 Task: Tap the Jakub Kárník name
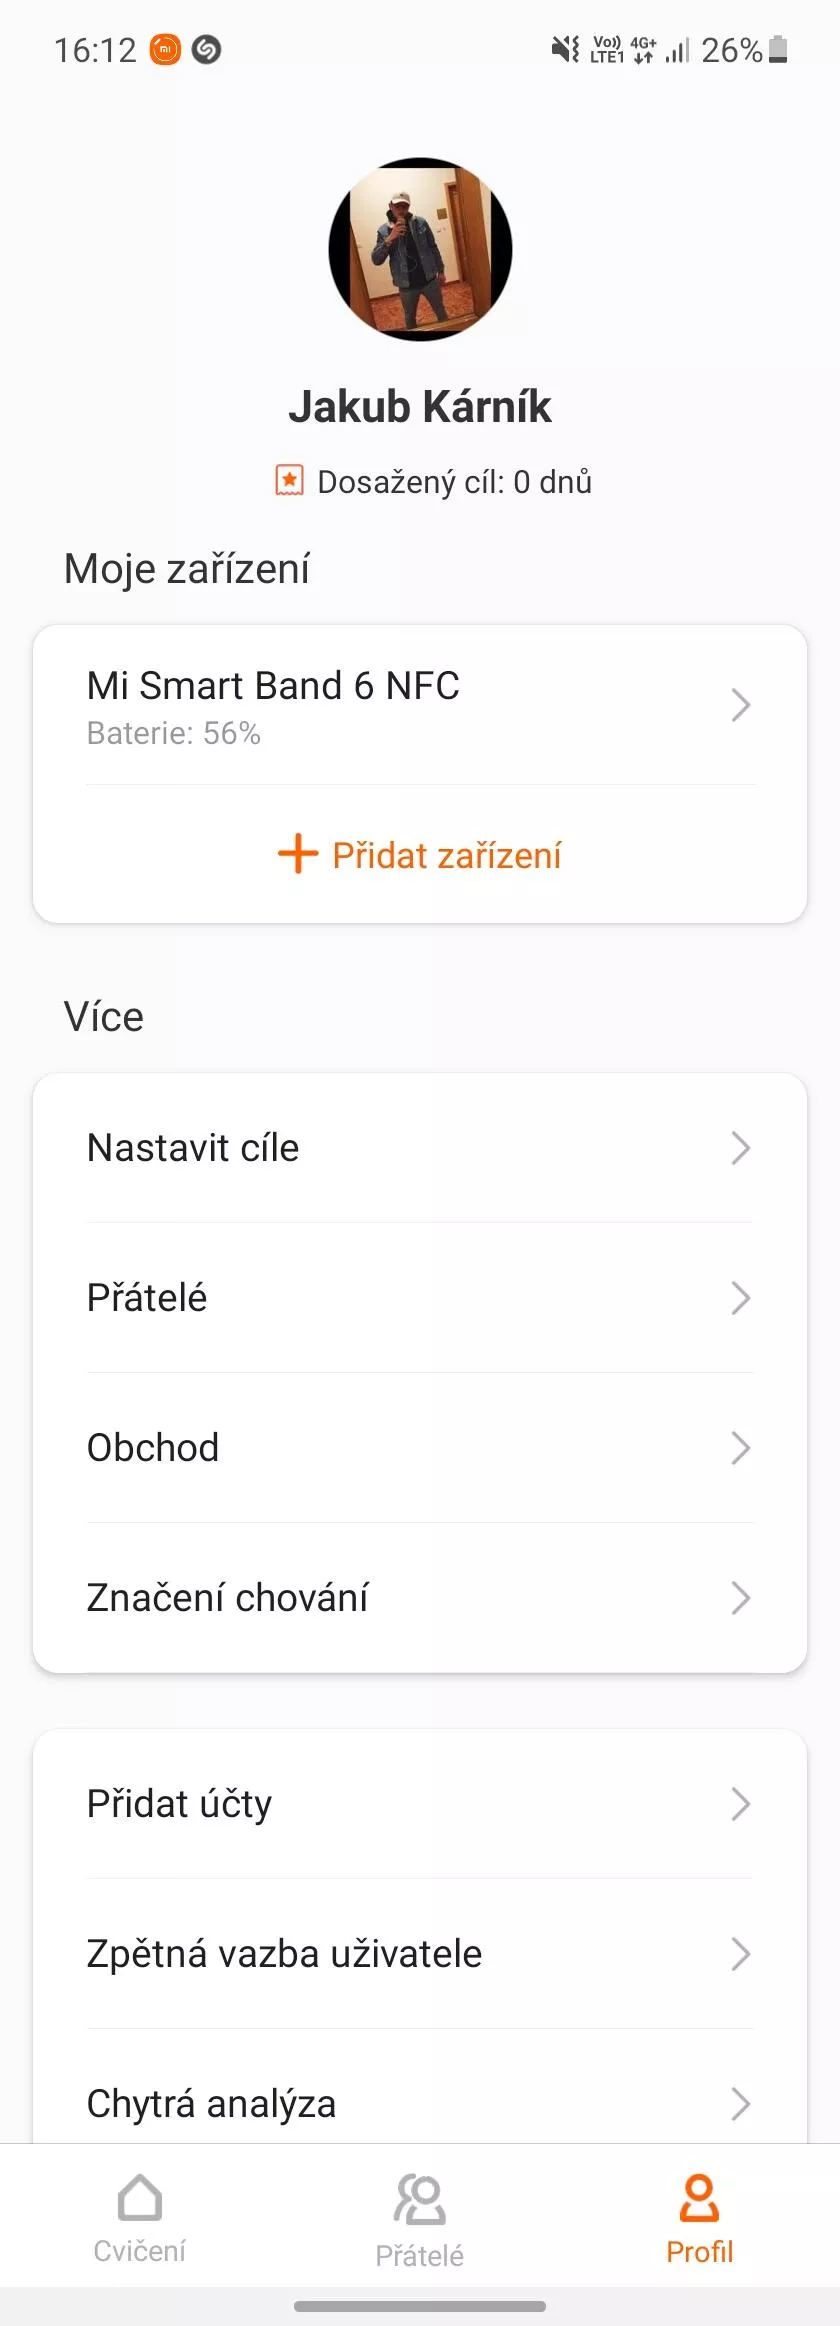click(x=420, y=407)
